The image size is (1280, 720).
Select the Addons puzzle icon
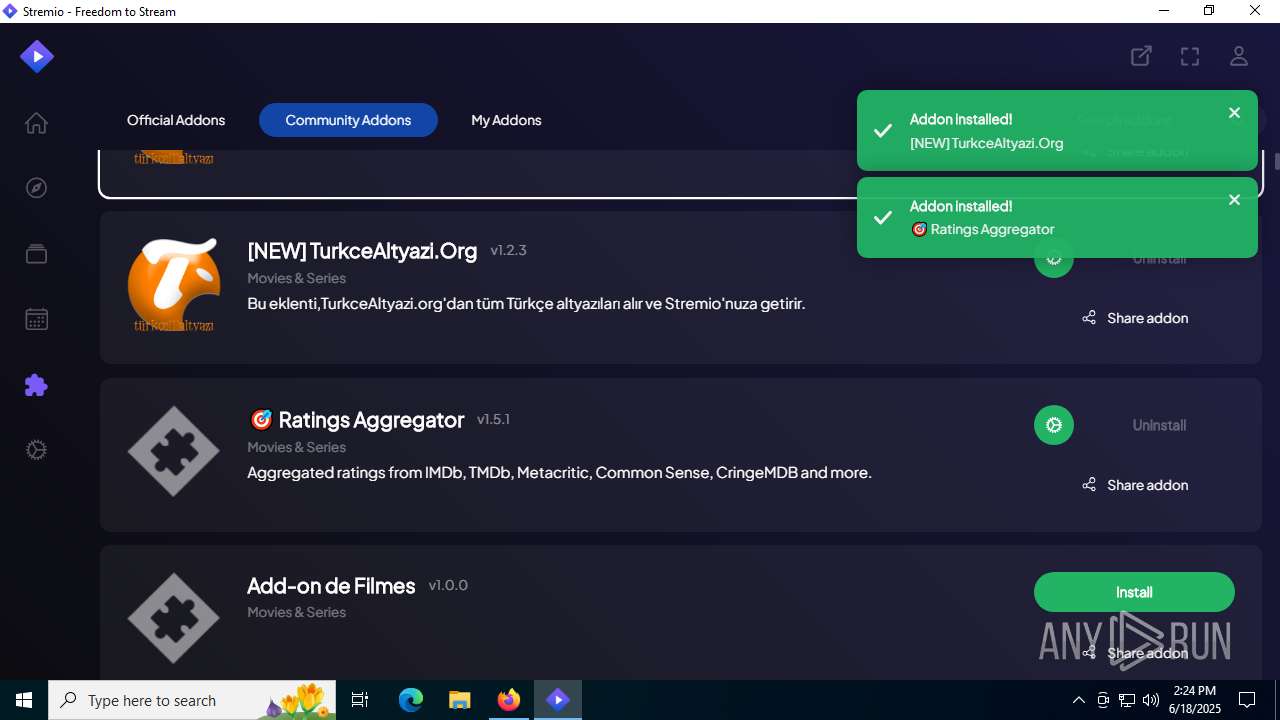coord(36,385)
